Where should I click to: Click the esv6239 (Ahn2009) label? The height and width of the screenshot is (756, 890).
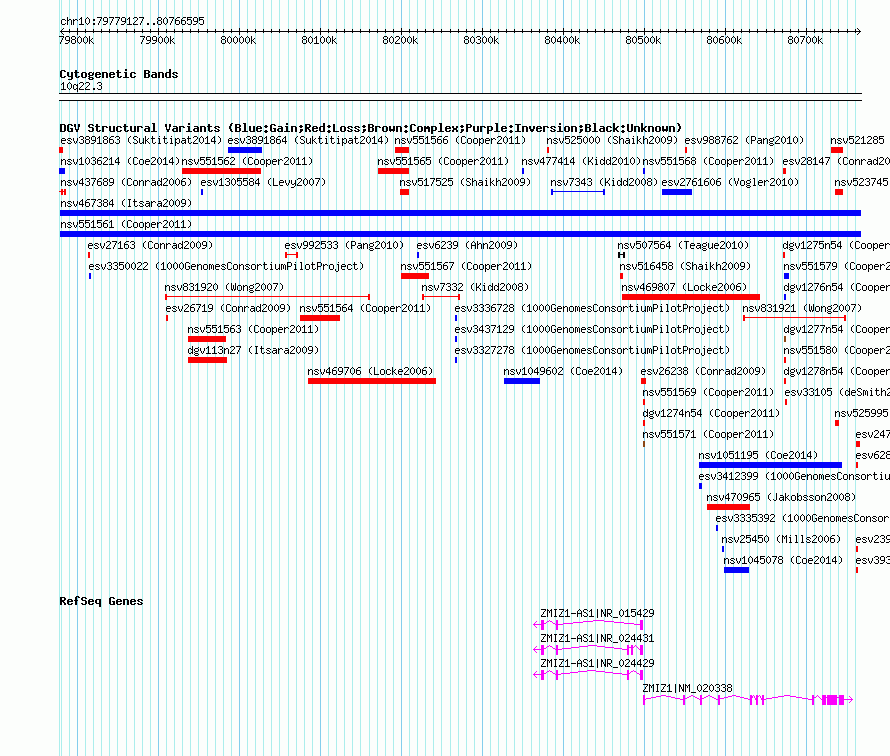[x=467, y=245]
